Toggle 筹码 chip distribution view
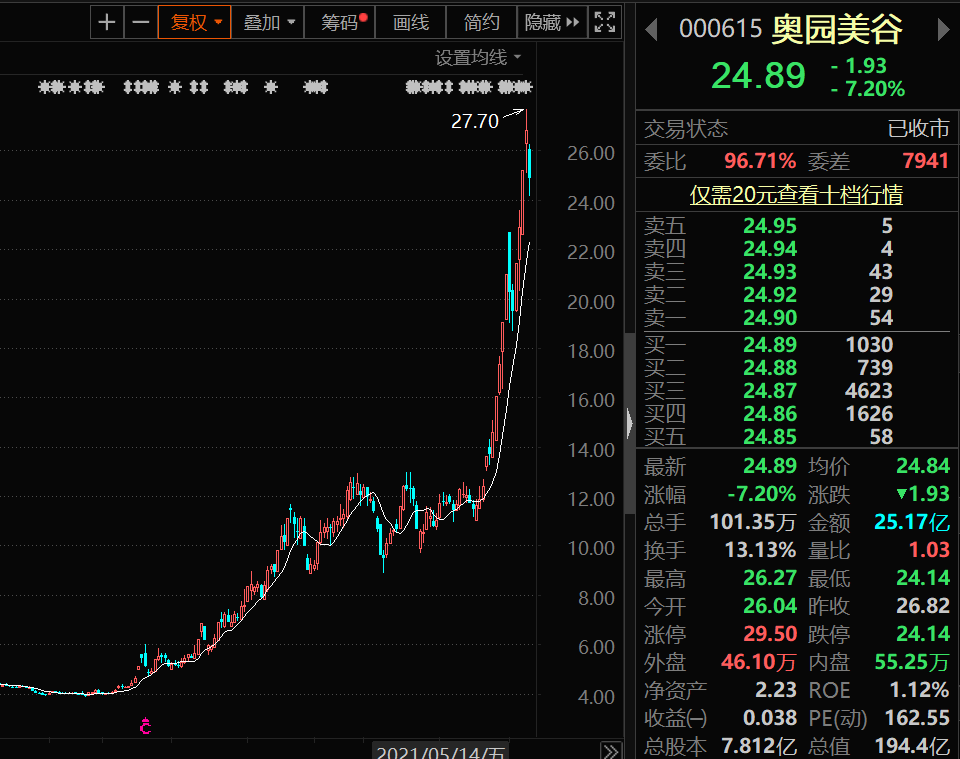Image resolution: width=960 pixels, height=759 pixels. point(339,22)
